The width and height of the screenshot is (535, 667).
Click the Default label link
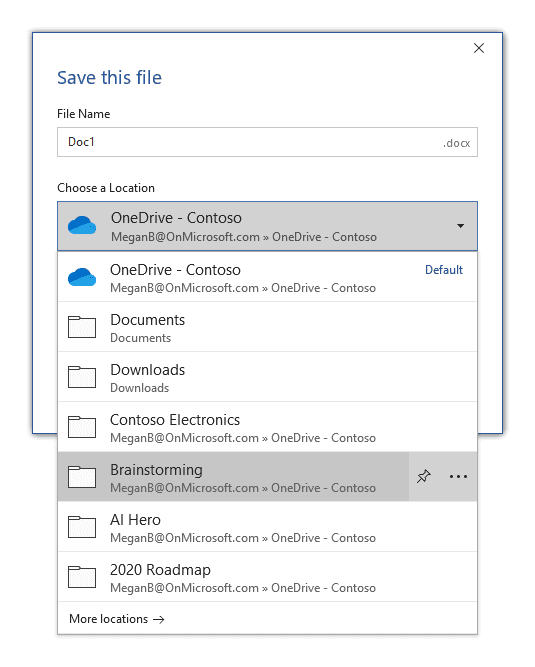(444, 270)
